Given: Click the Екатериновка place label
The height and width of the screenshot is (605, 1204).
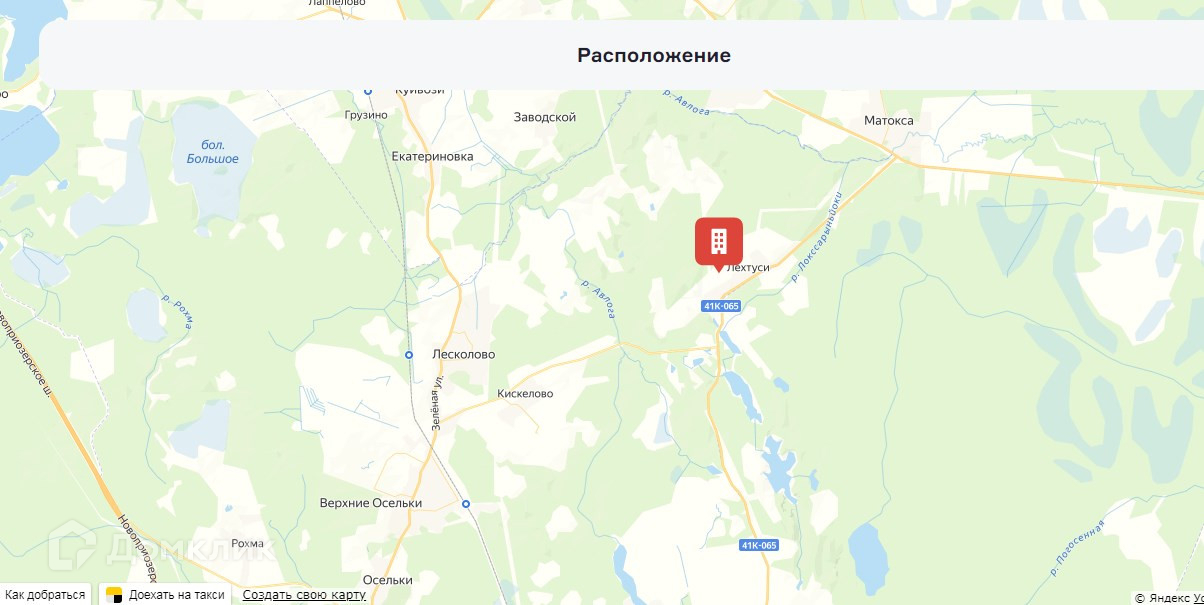Looking at the screenshot, I should point(432,157).
